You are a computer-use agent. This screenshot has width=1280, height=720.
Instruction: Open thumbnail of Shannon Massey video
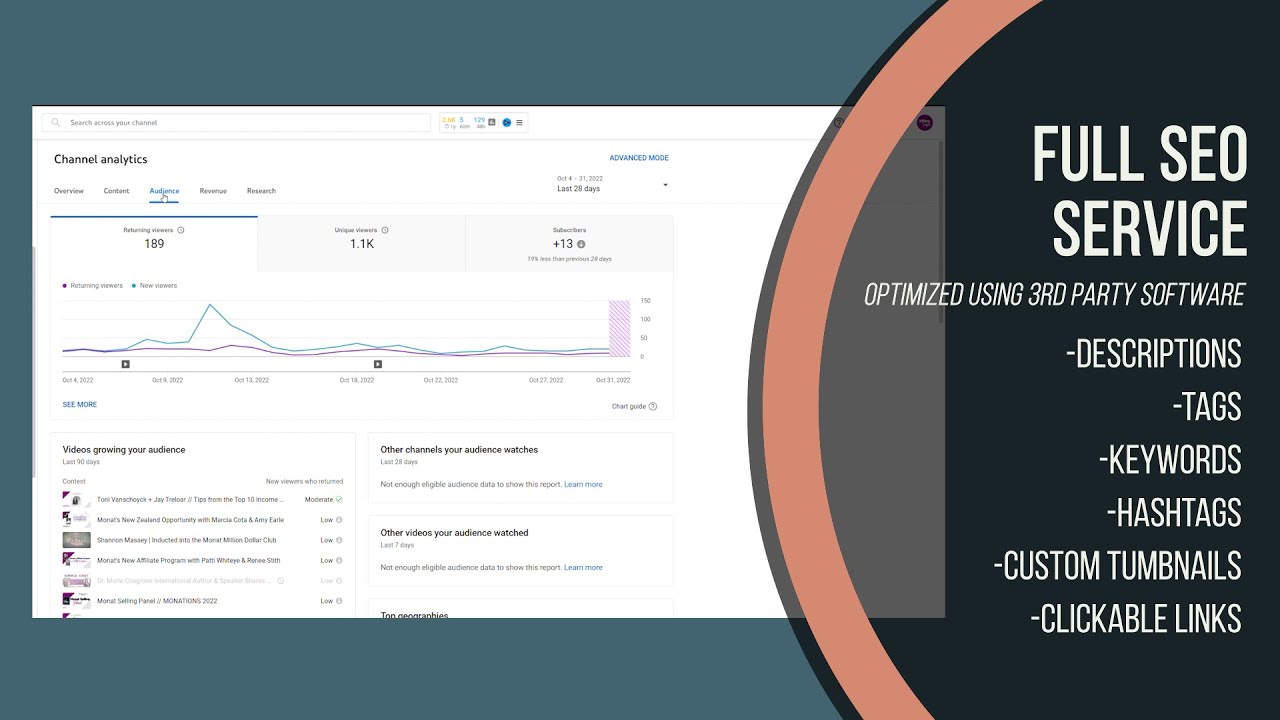coord(77,540)
